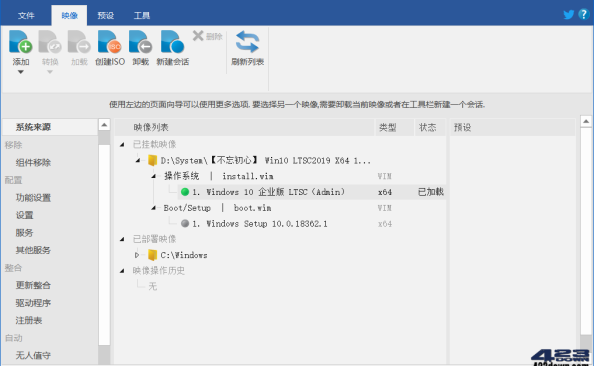Select the 操作系统 | install.wim row
The width and height of the screenshot is (594, 366).
[x=218, y=176]
